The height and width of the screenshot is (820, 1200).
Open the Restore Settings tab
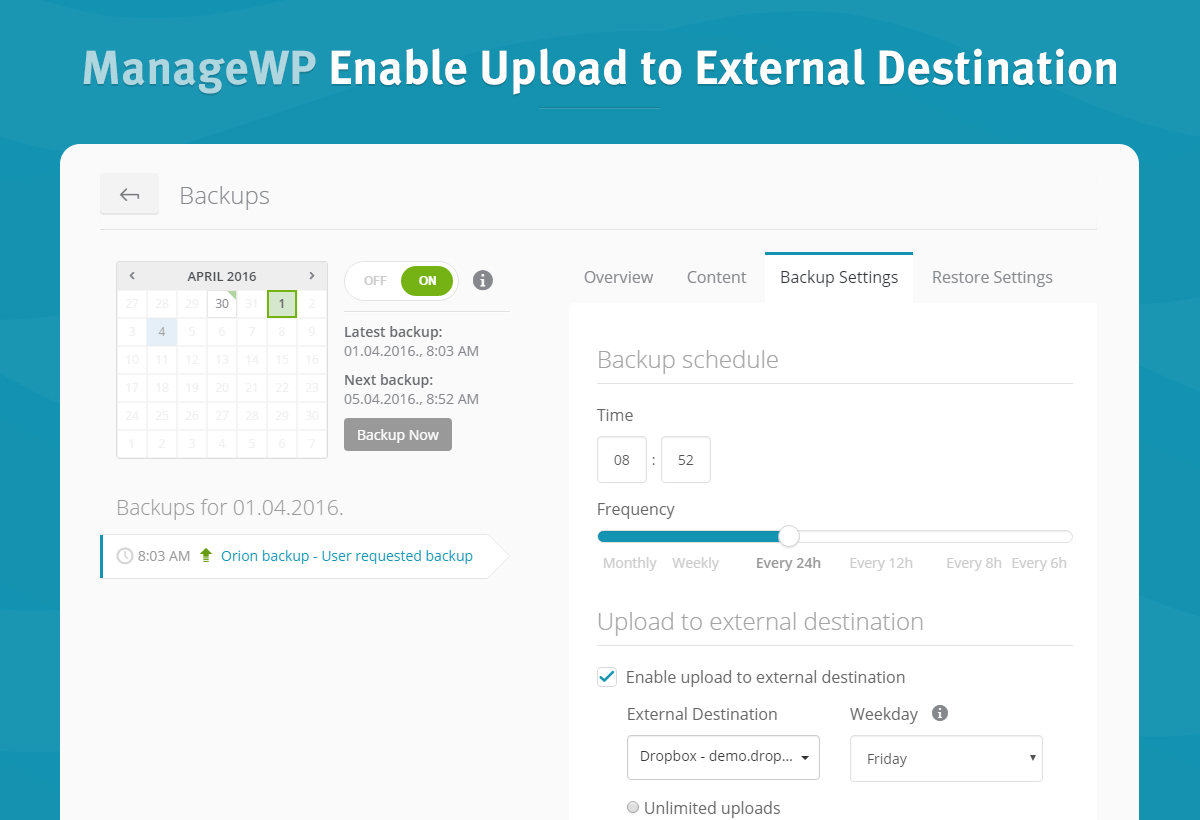coord(992,277)
